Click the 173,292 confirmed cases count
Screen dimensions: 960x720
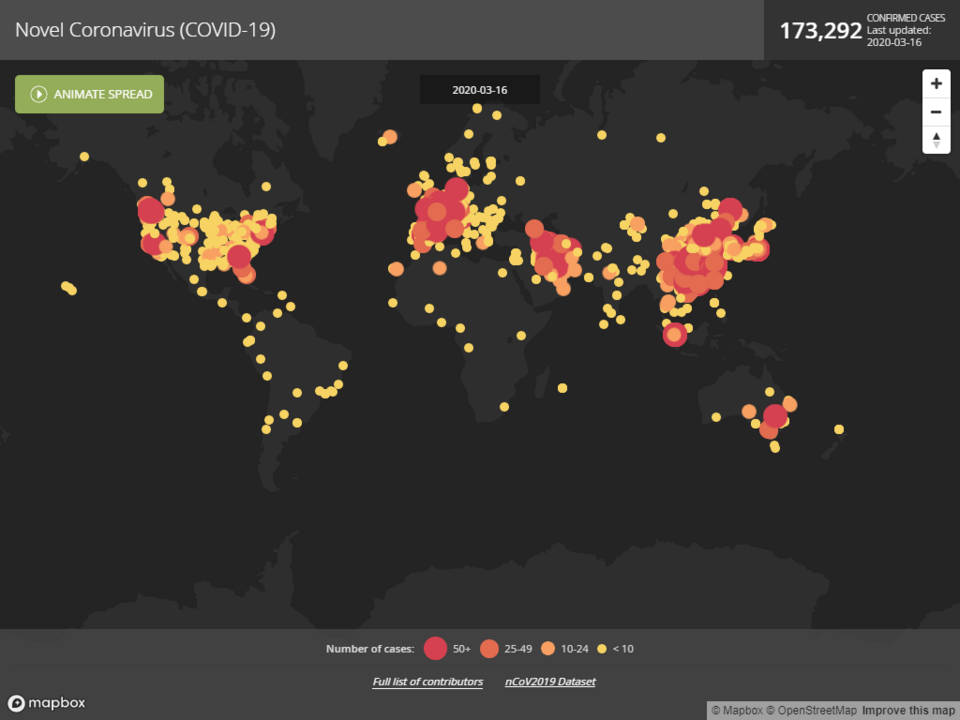point(820,31)
